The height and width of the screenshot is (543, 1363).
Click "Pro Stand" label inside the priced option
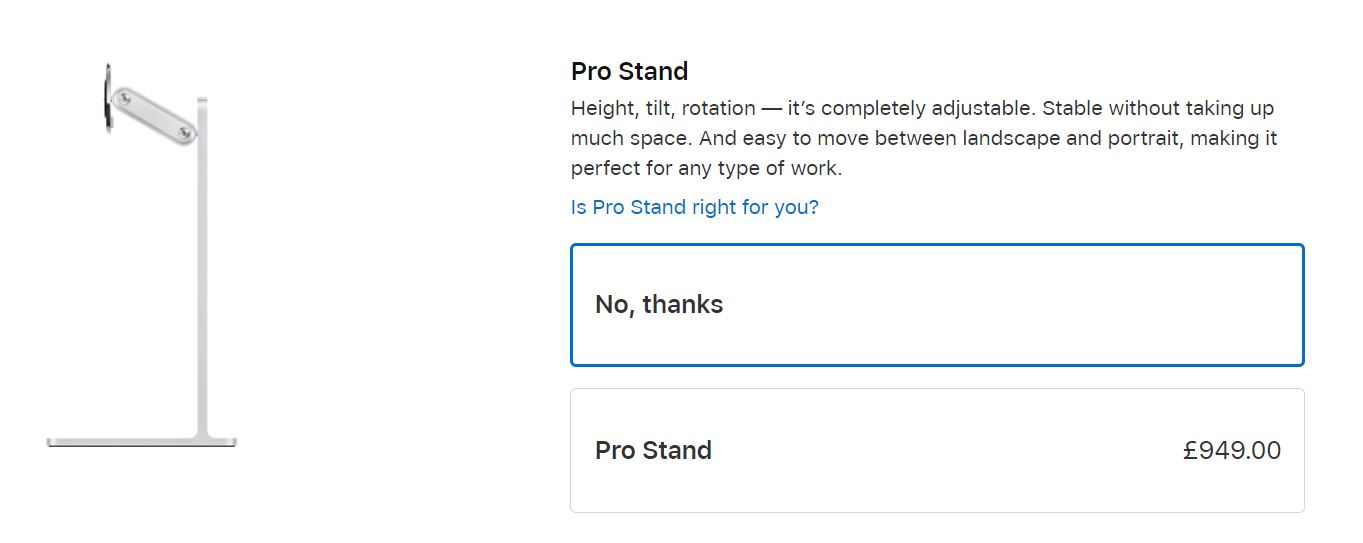point(653,450)
